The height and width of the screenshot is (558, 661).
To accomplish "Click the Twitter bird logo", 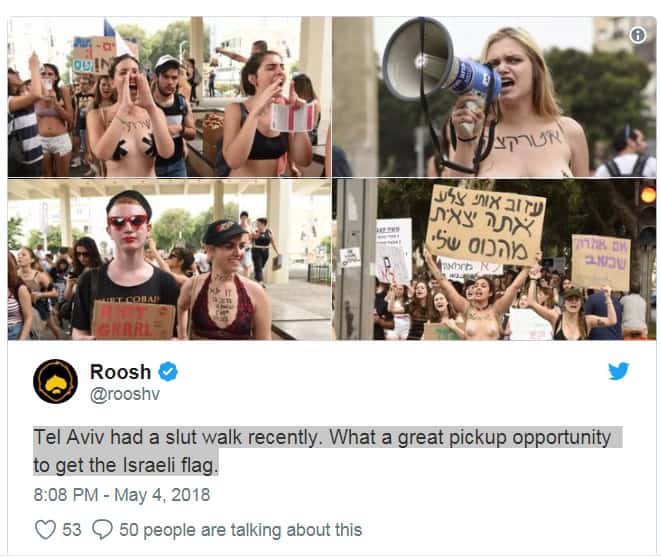I will [x=618, y=371].
